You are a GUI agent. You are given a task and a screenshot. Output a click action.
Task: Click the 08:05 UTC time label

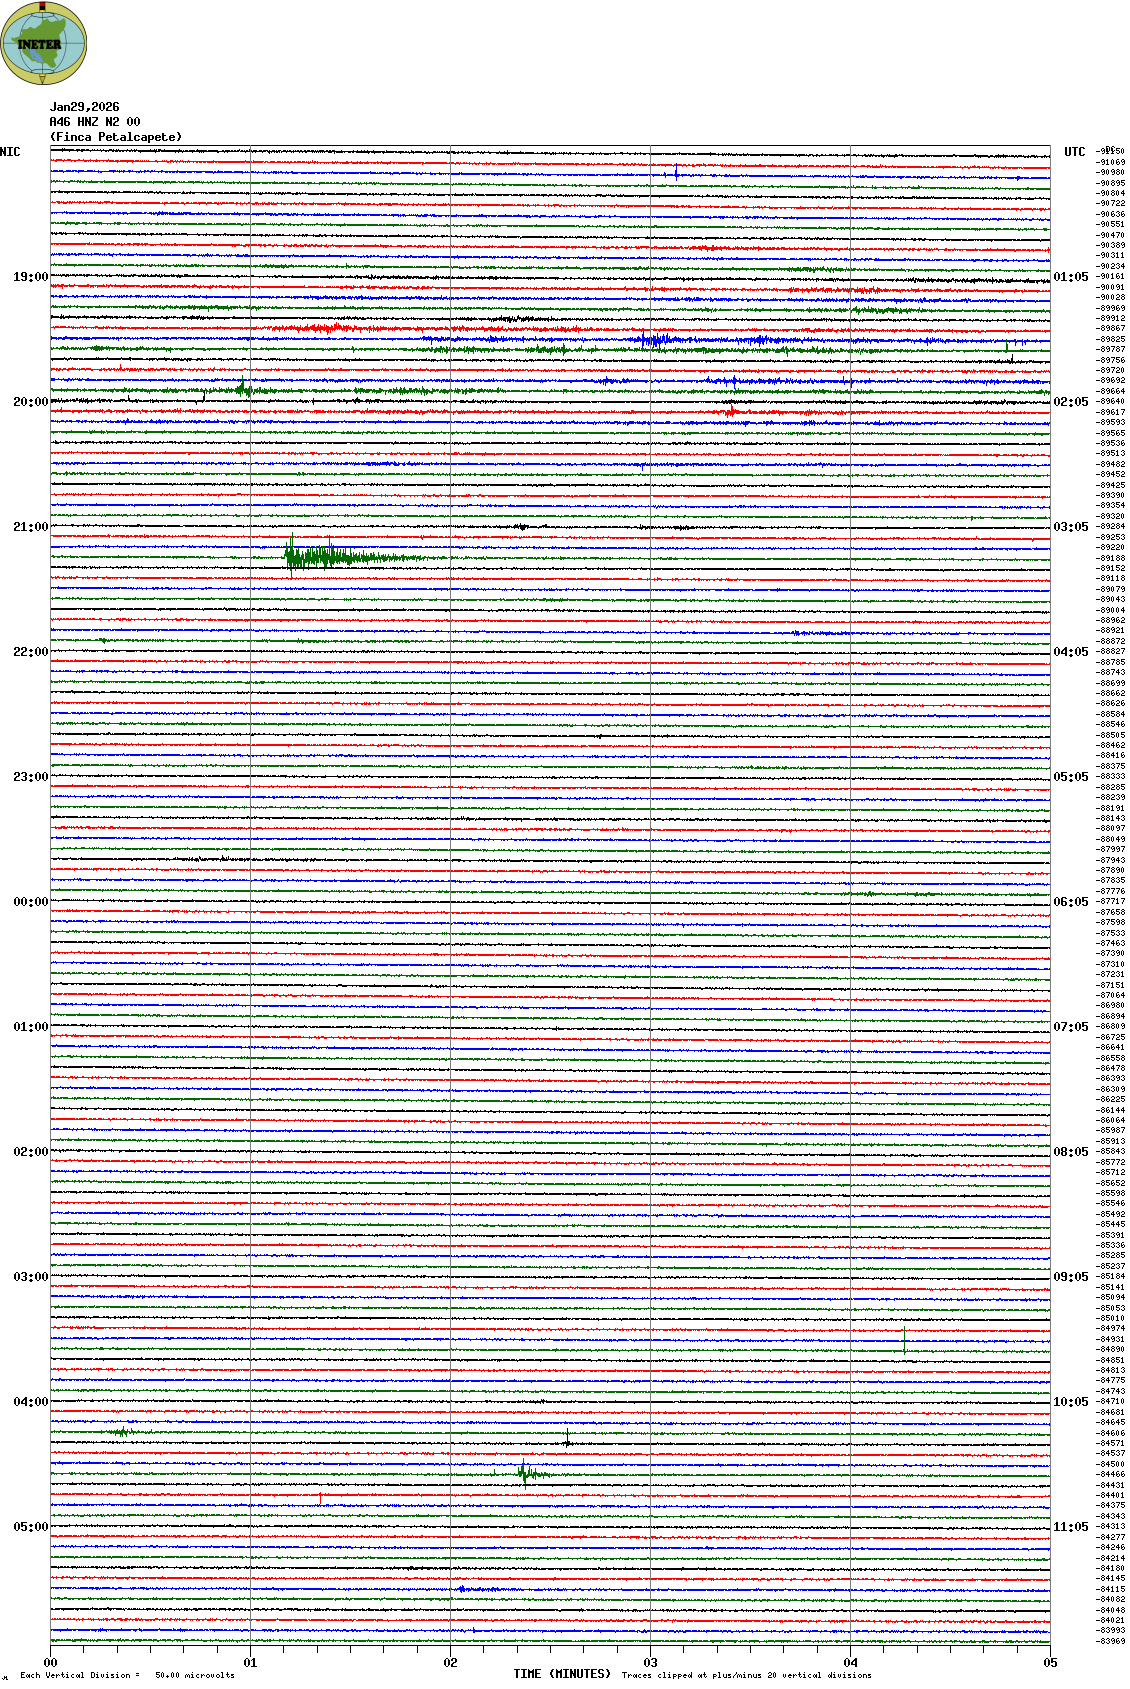click(x=1070, y=1152)
